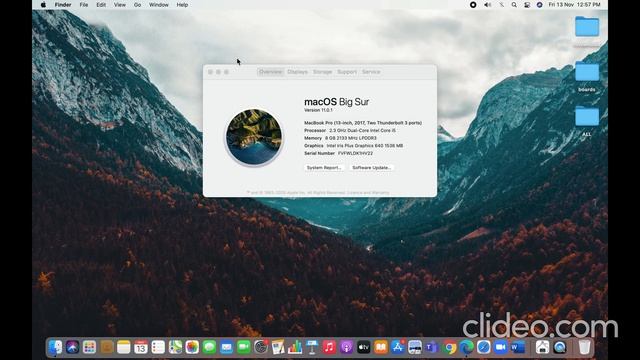Open Music app in the Dock

(x=329, y=347)
